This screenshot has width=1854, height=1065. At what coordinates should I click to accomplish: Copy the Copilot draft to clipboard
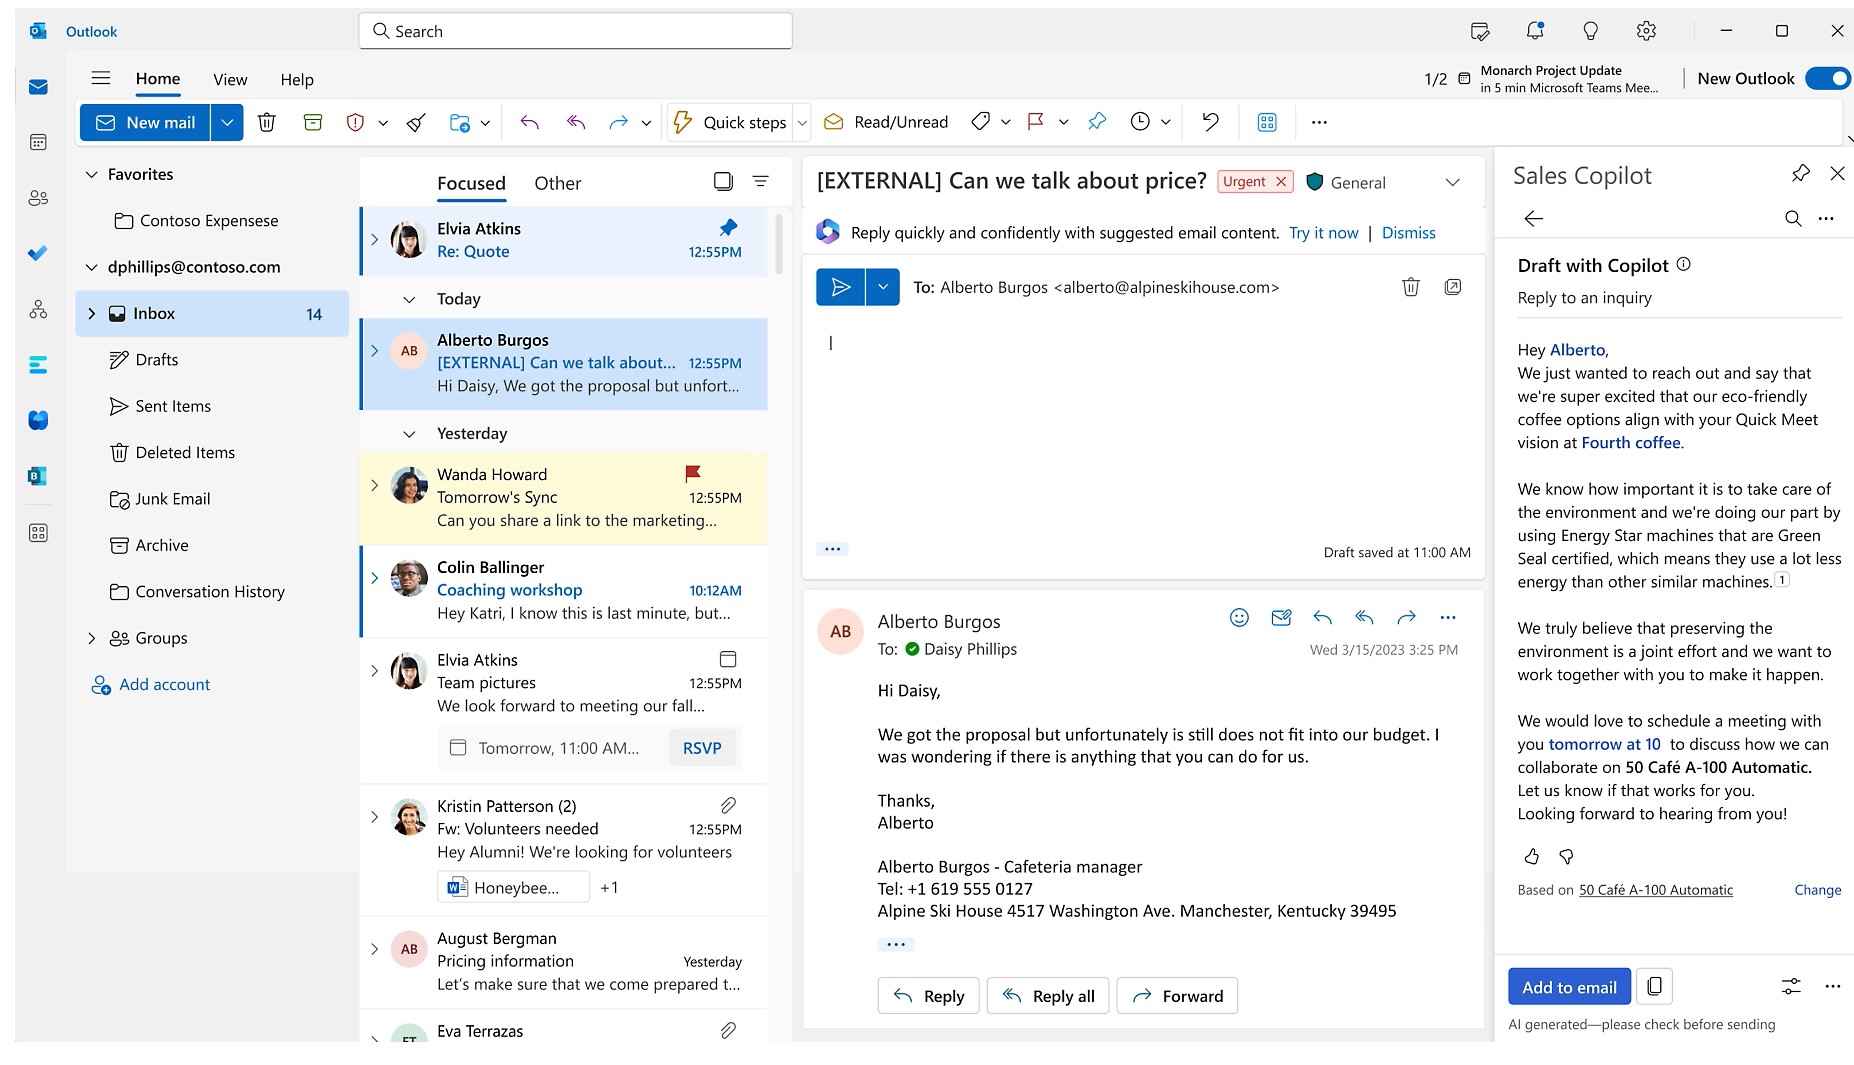pyautogui.click(x=1654, y=986)
